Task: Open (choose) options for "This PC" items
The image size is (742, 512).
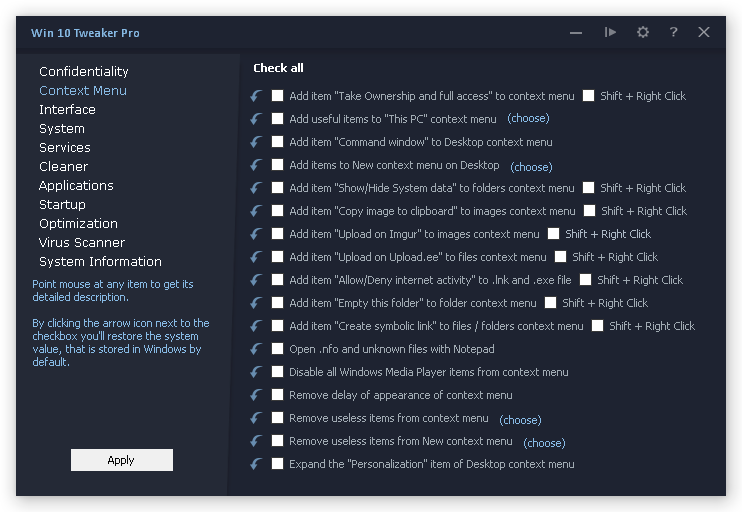Action: (x=527, y=119)
